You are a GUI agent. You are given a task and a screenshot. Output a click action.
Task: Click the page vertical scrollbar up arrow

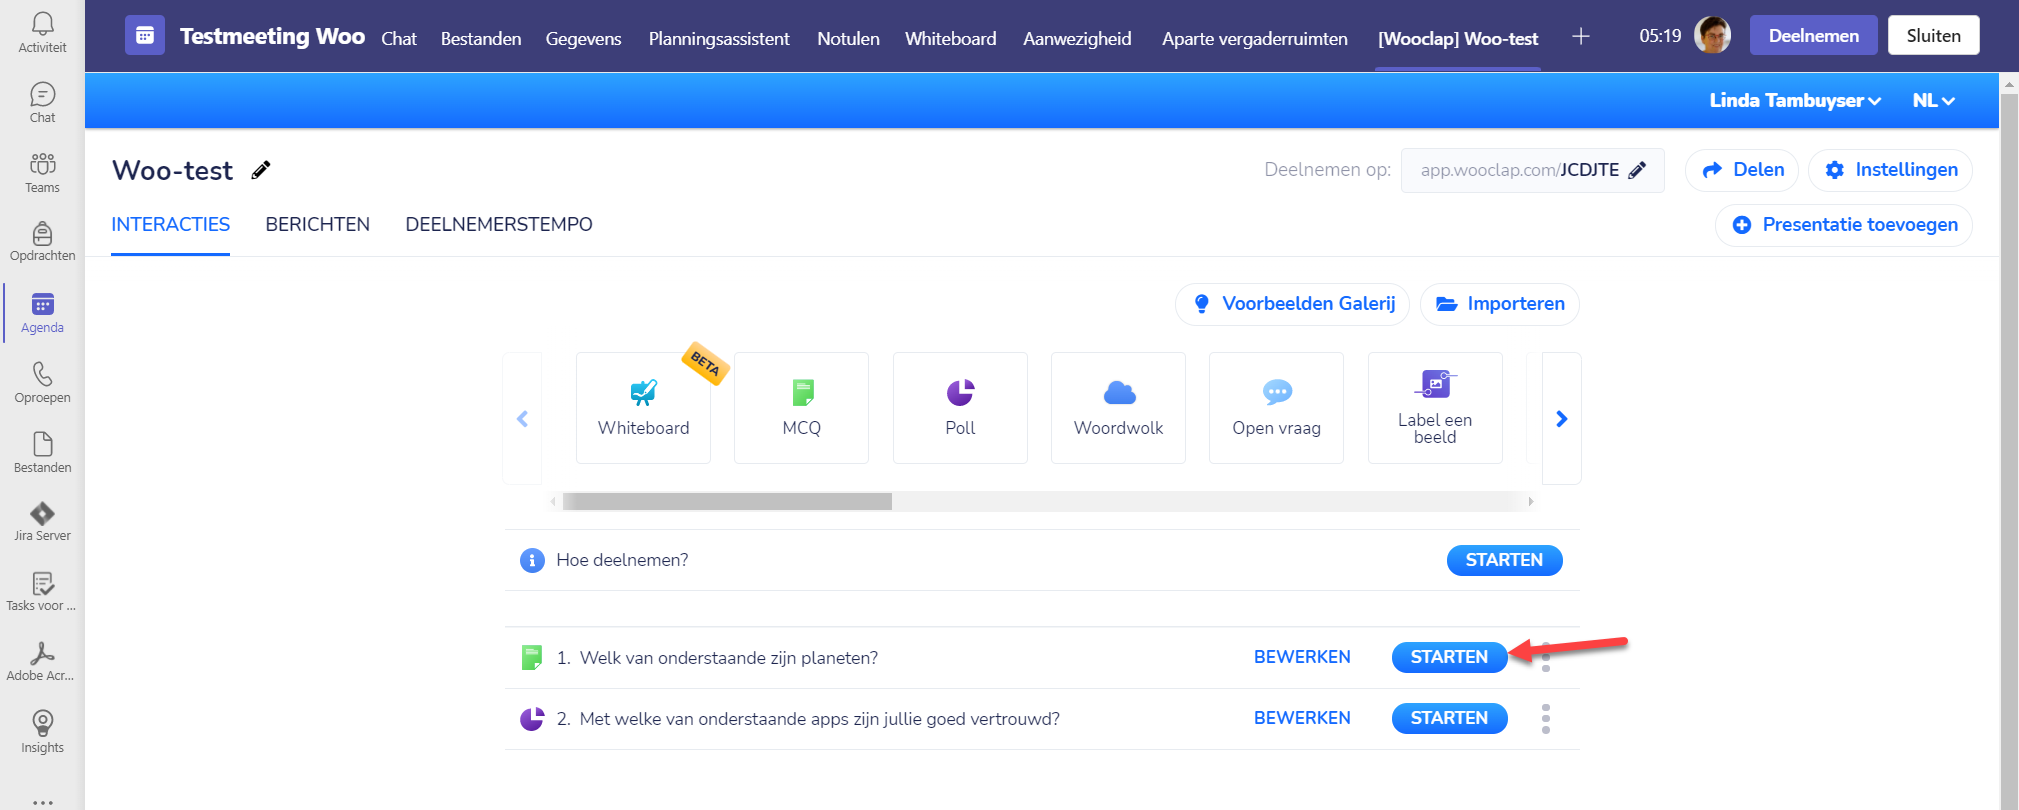2009,85
